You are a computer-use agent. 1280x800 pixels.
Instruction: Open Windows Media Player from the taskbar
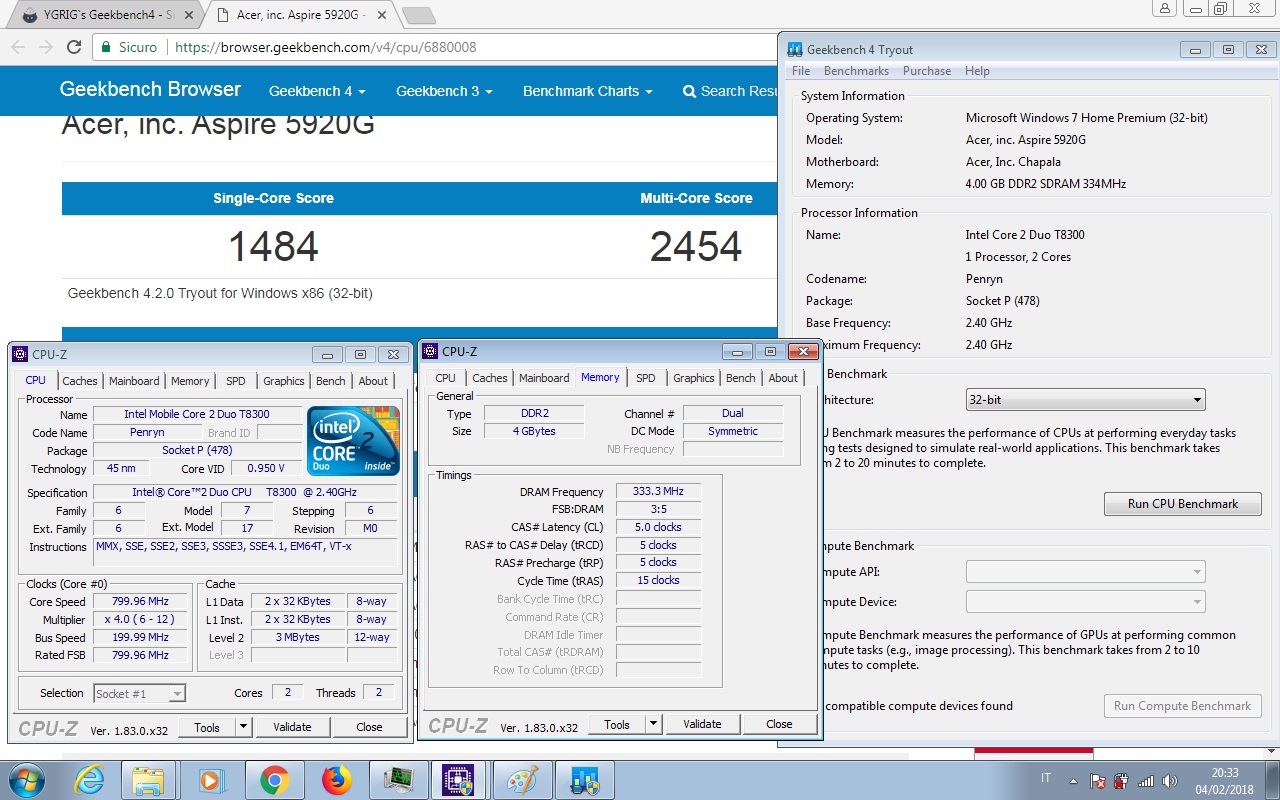point(211,780)
